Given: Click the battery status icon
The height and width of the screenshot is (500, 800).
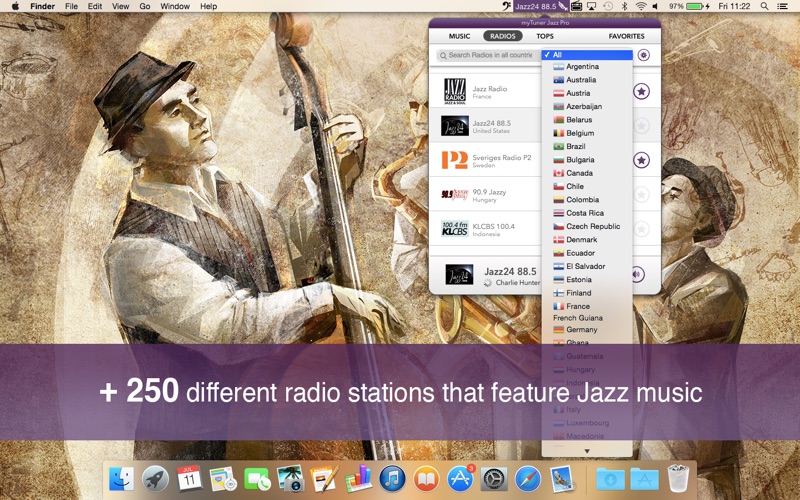Looking at the screenshot, I should click(x=697, y=6).
